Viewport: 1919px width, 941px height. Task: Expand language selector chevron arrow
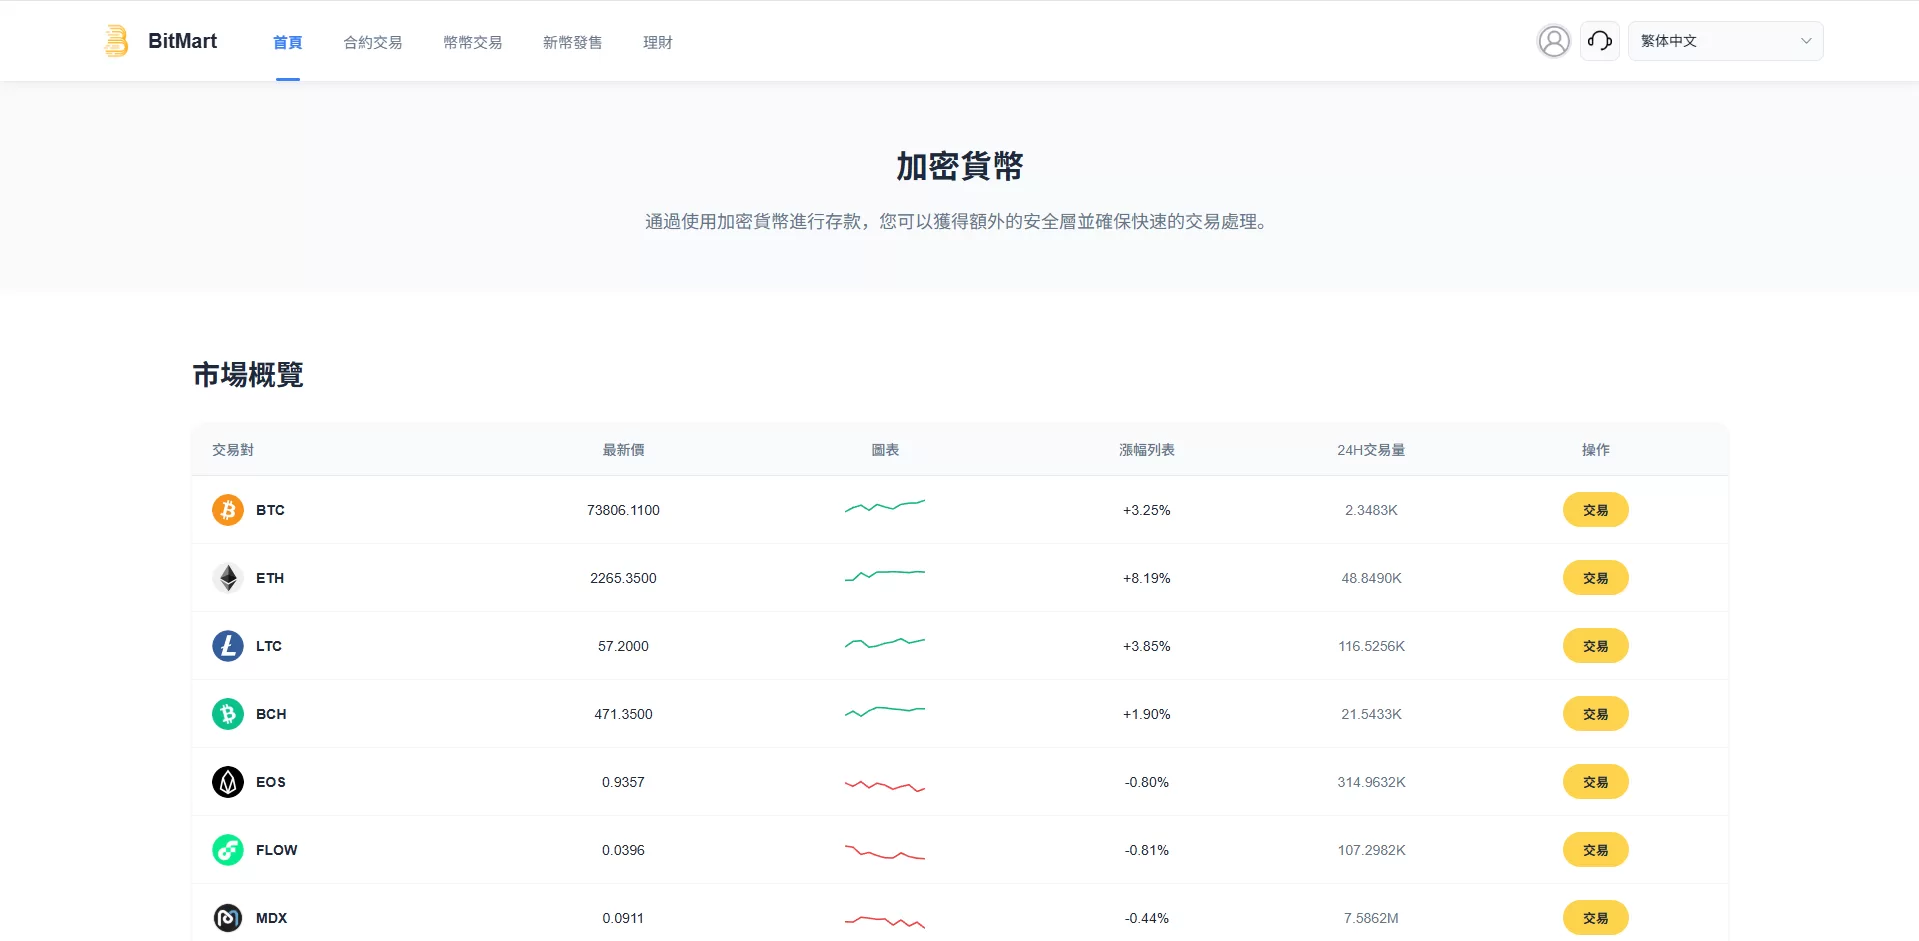(1806, 41)
